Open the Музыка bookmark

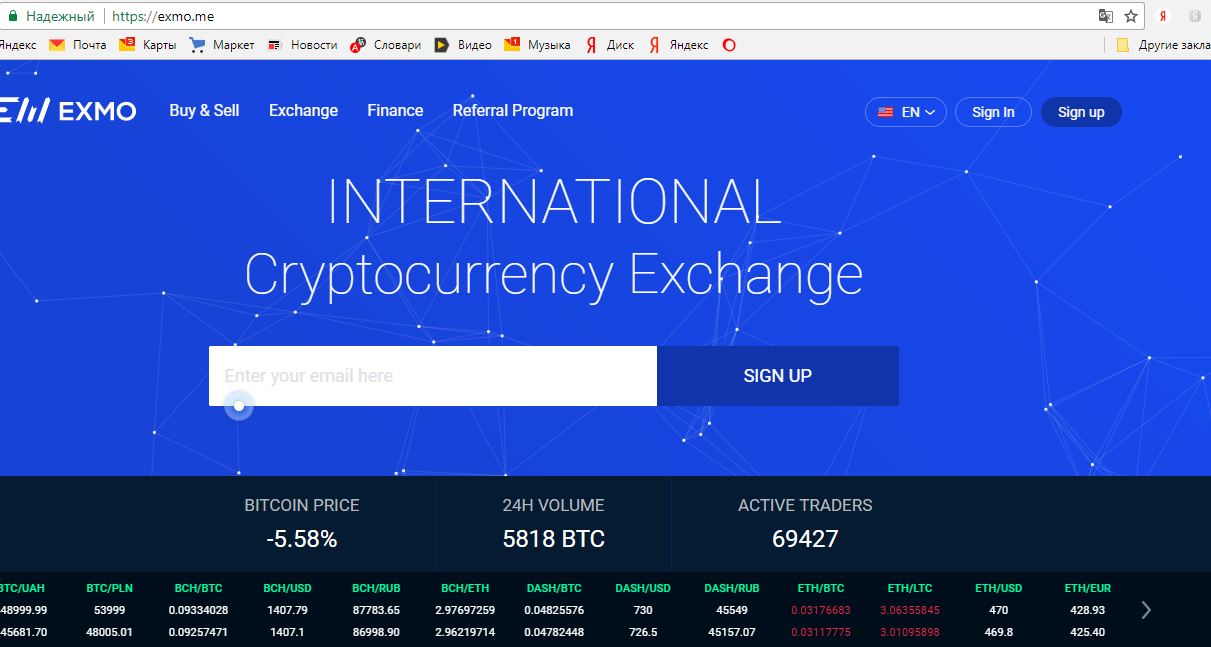[537, 45]
